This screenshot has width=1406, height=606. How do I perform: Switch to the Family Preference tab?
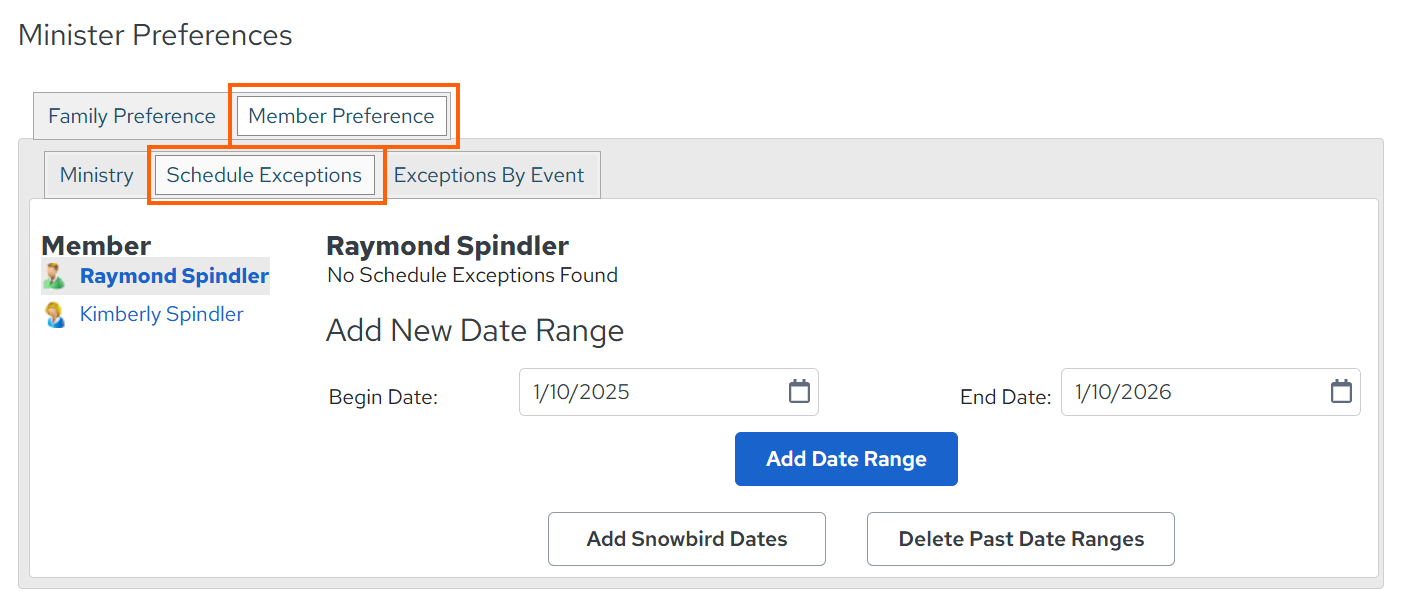click(131, 116)
